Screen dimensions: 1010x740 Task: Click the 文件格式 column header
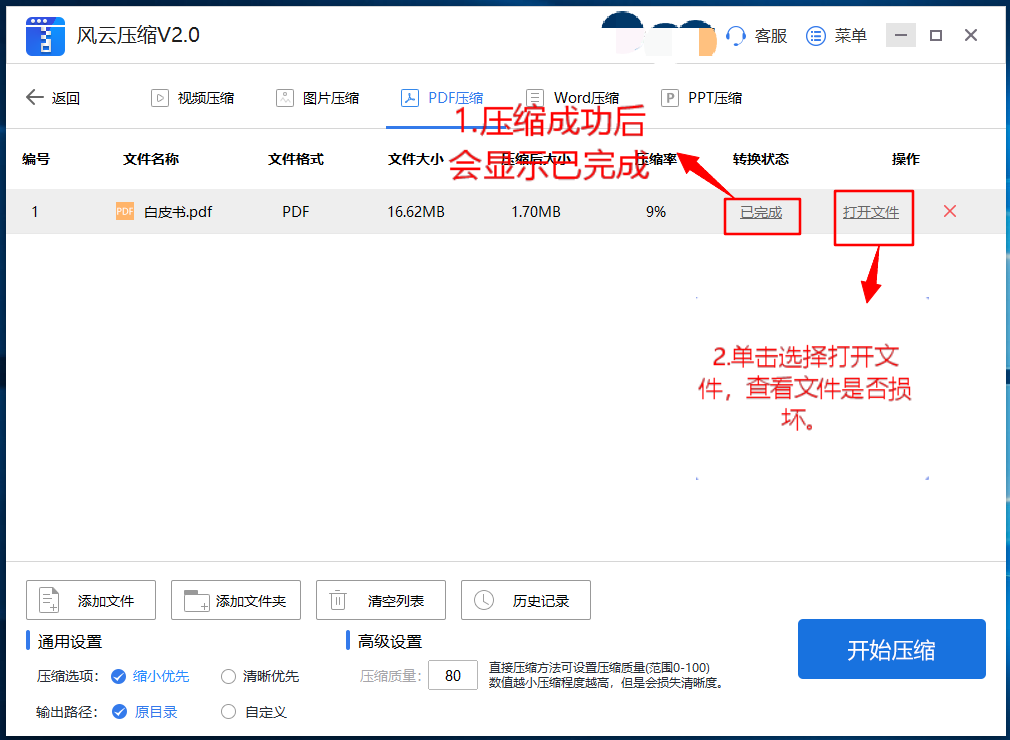click(x=296, y=159)
